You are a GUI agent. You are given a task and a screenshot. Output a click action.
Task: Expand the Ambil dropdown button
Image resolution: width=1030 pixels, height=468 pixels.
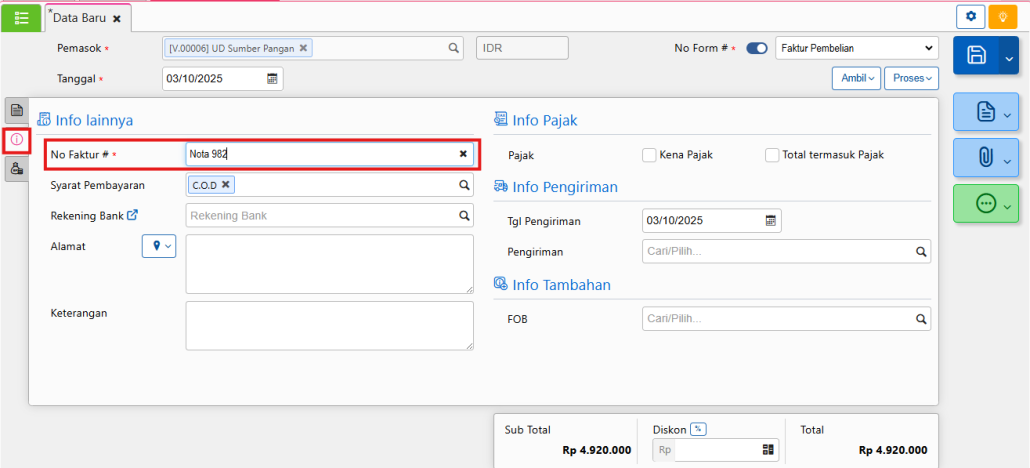coord(855,78)
